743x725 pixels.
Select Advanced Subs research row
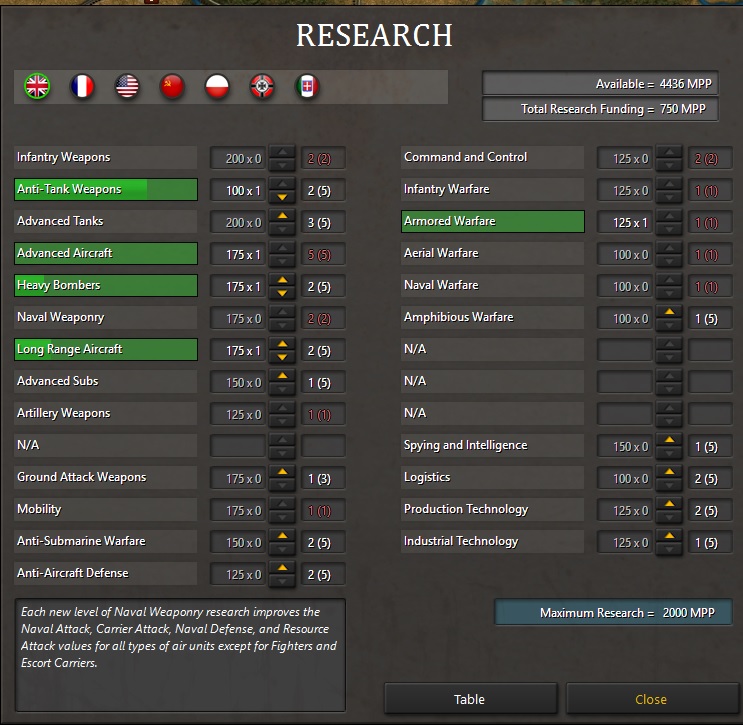105,381
